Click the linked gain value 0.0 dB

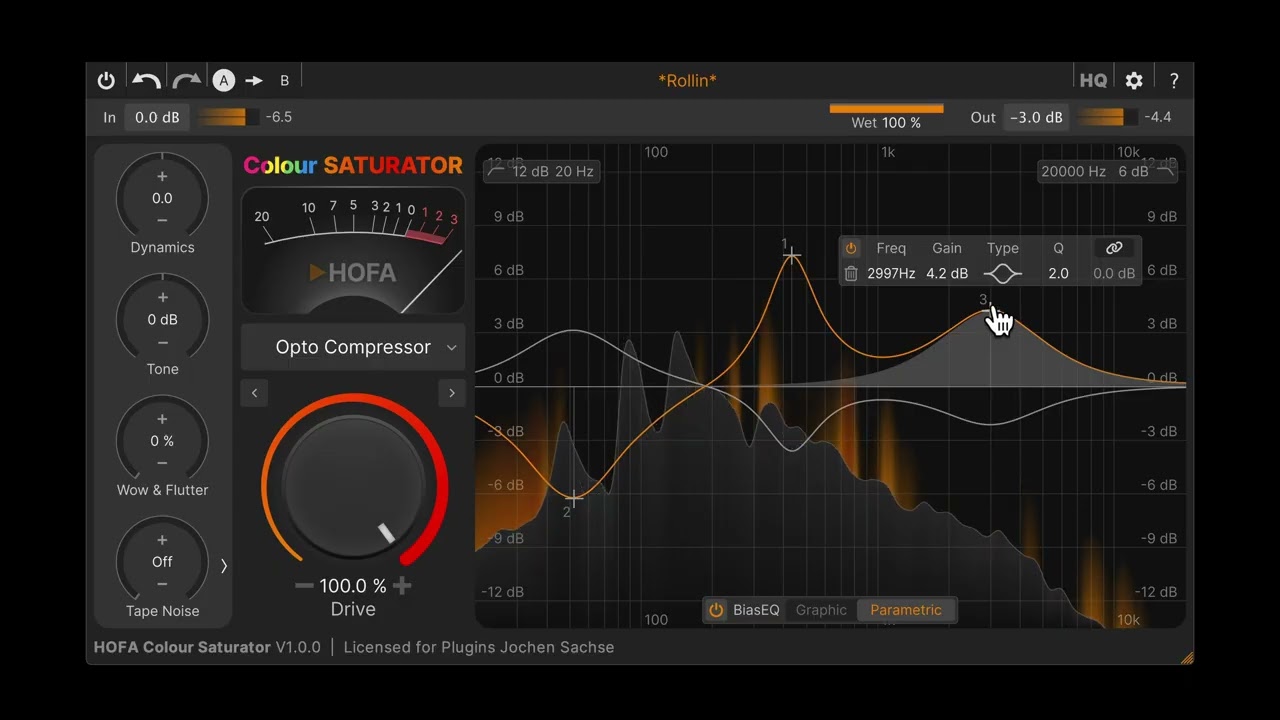pyautogui.click(x=1114, y=273)
